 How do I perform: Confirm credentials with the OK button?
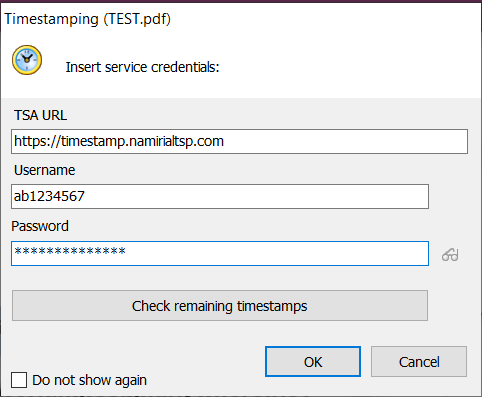[x=313, y=362]
